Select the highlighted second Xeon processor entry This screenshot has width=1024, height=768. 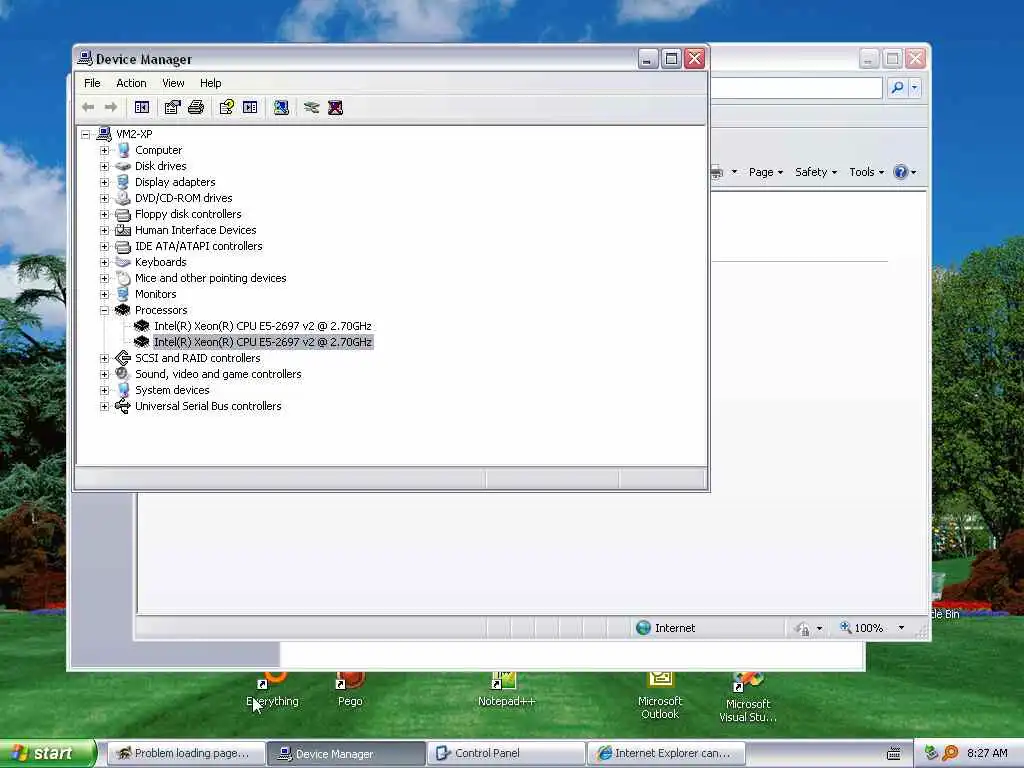pos(263,342)
